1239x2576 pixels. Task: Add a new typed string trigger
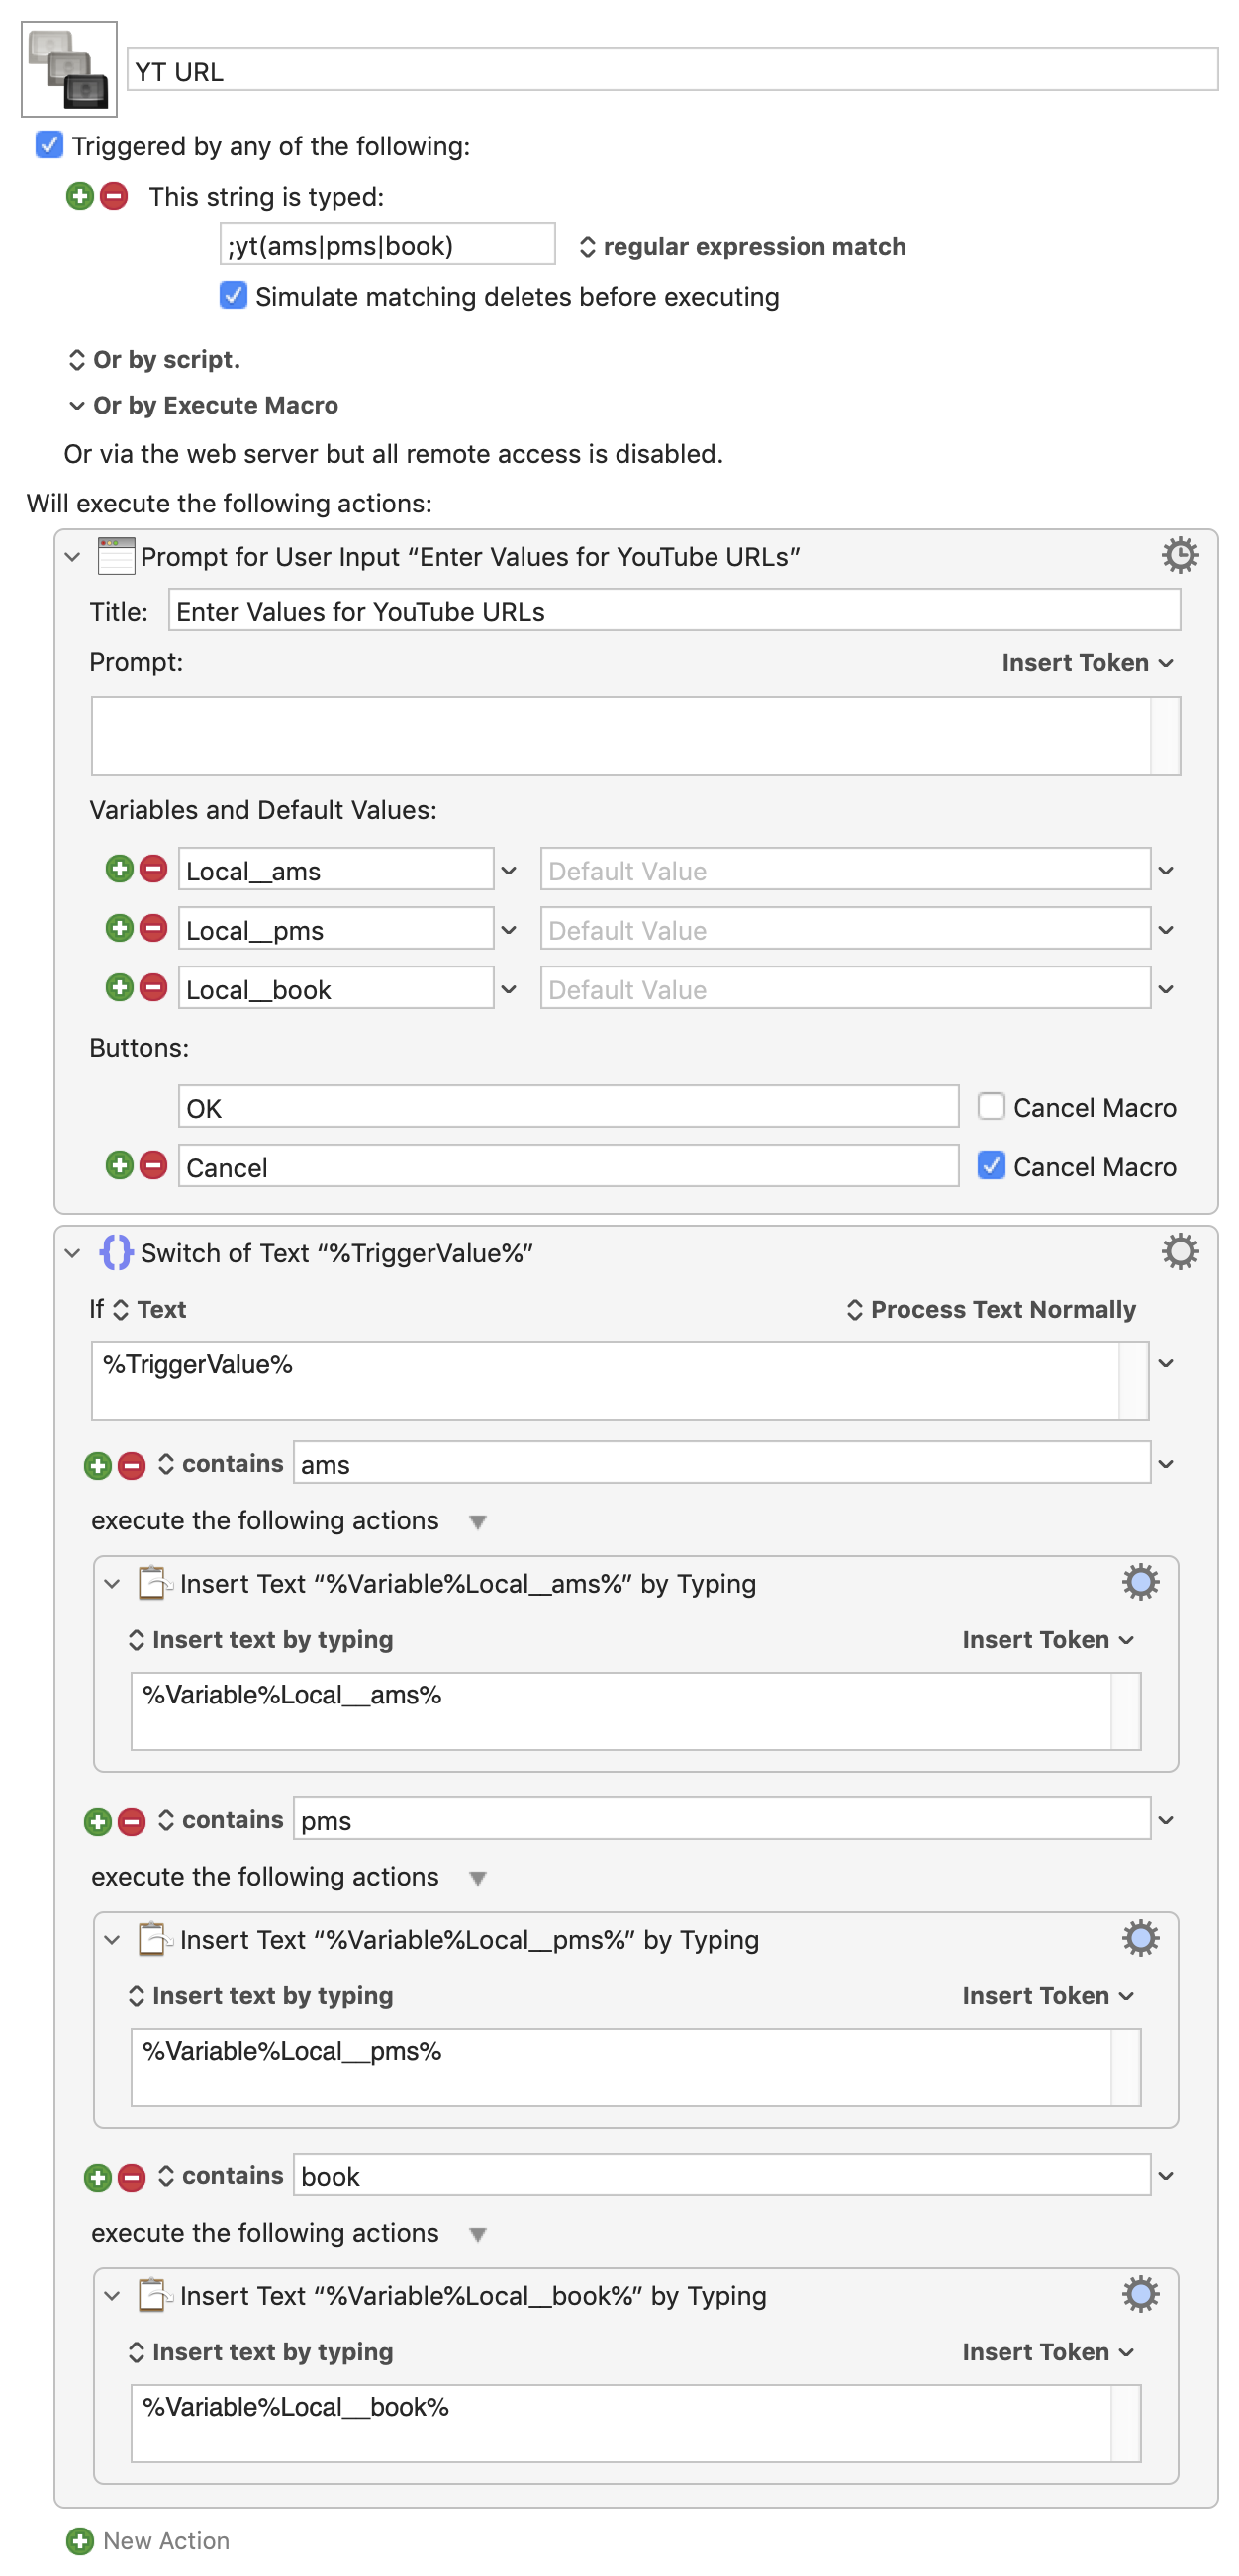click(x=80, y=196)
